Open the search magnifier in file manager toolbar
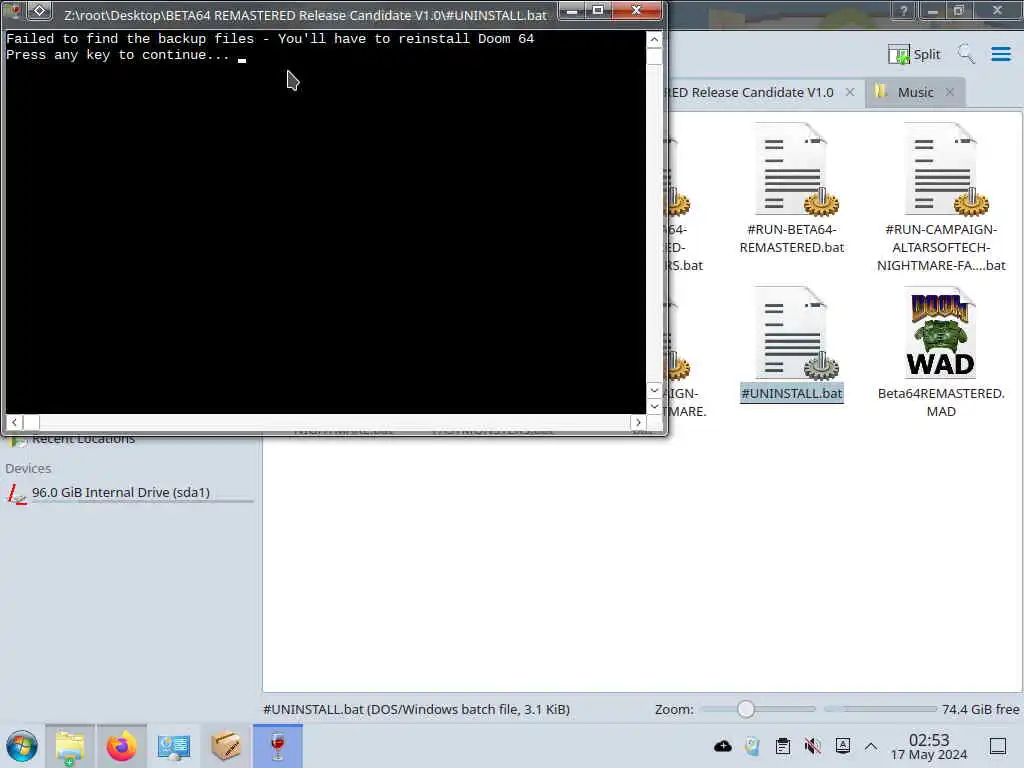The height and width of the screenshot is (768, 1024). pos(966,54)
